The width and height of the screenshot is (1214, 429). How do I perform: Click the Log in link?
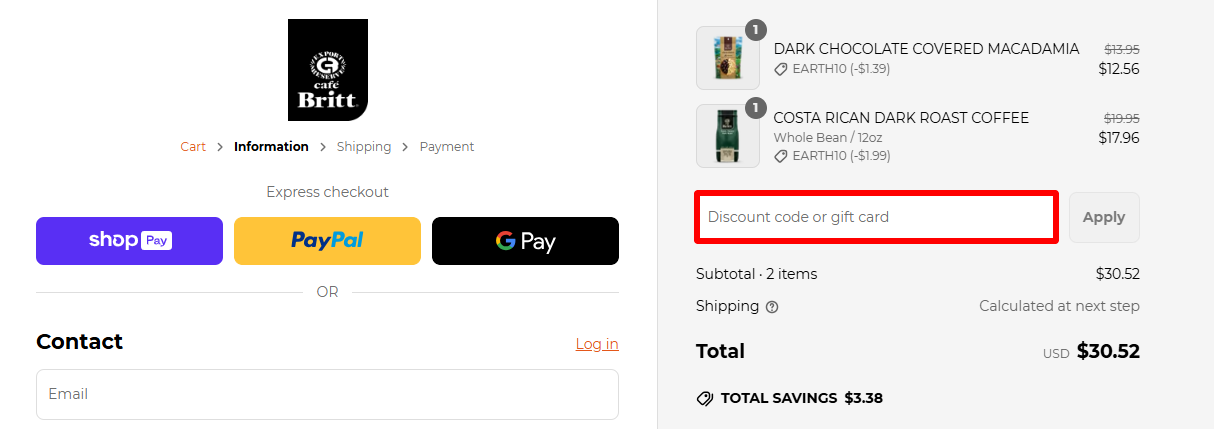[597, 344]
